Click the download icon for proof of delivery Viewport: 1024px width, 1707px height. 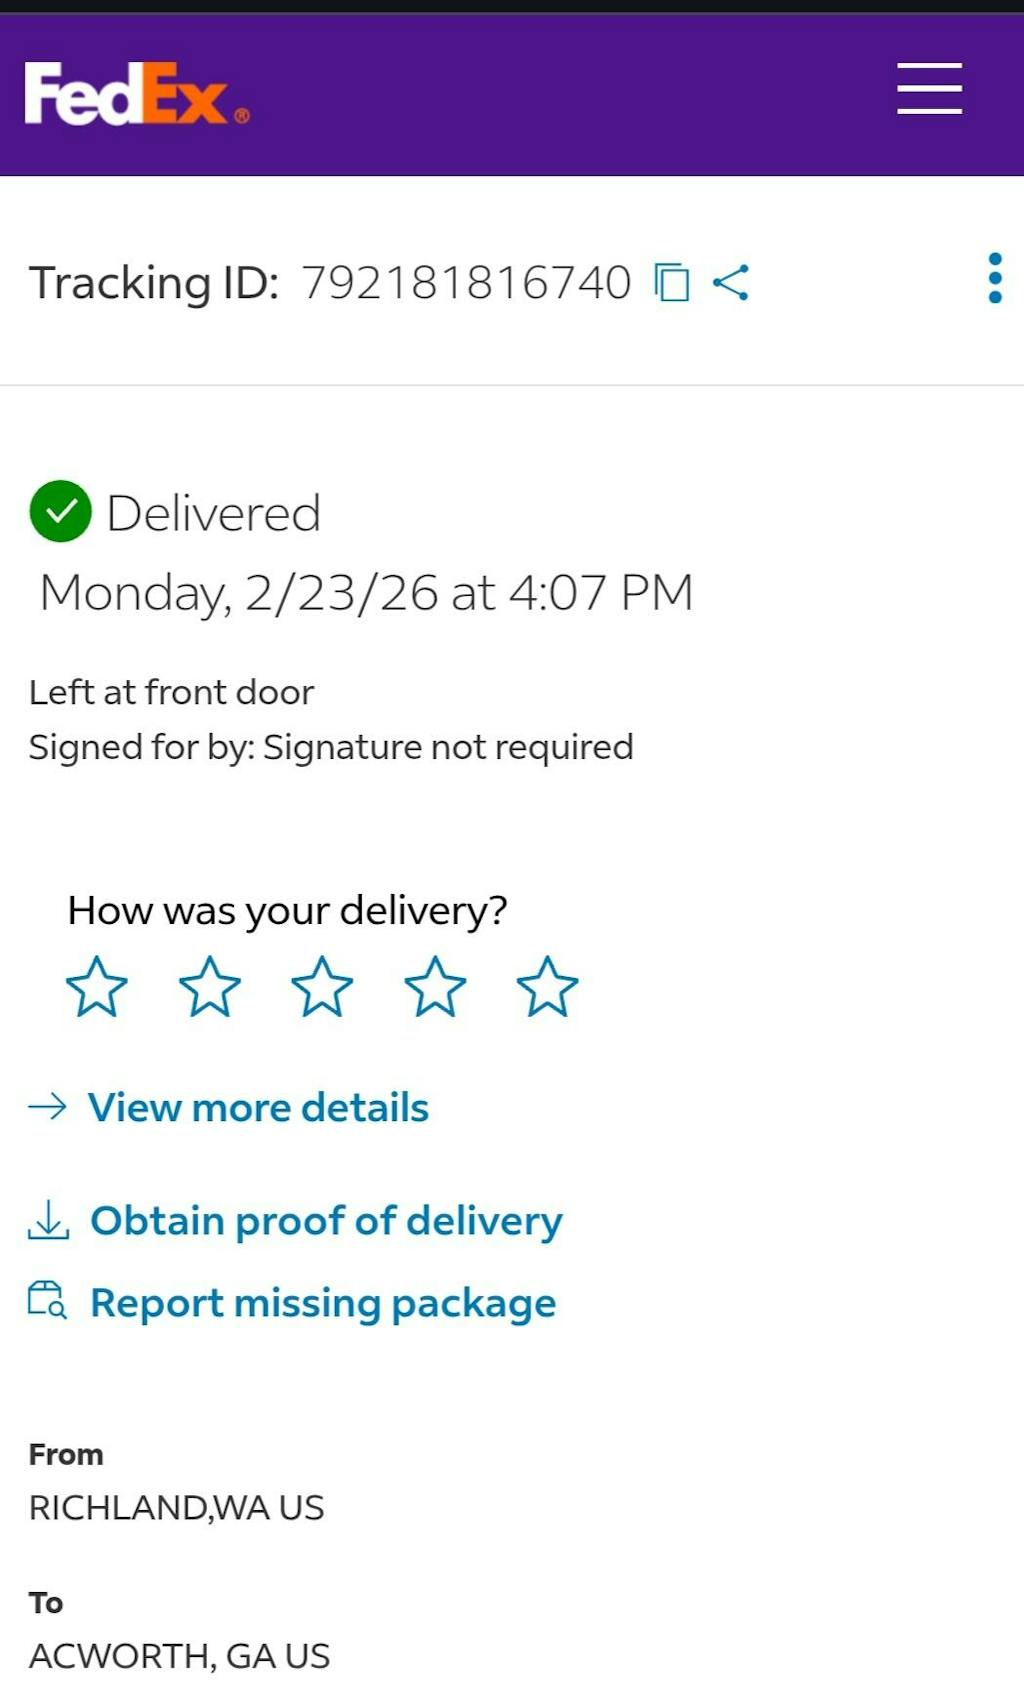[x=48, y=1220]
